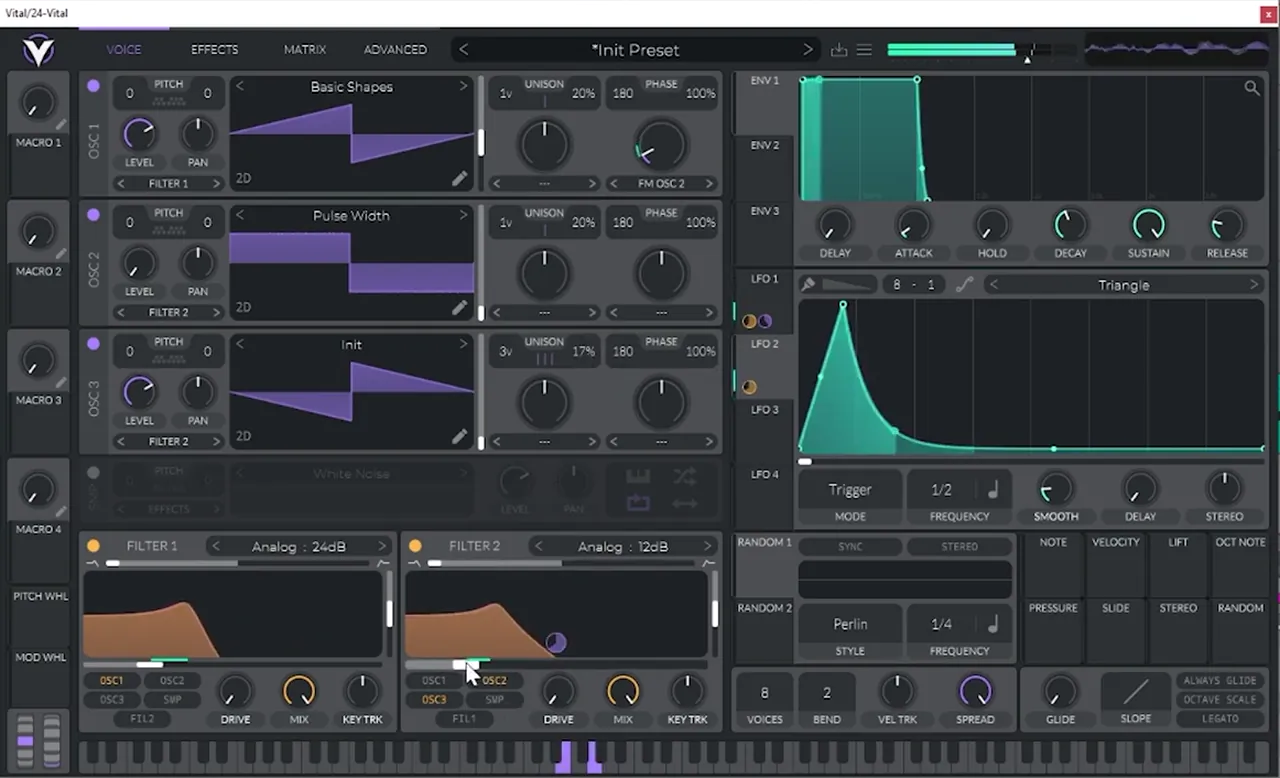Open the MATRIX tab
Viewport: 1280px width, 778px height.
(305, 49)
